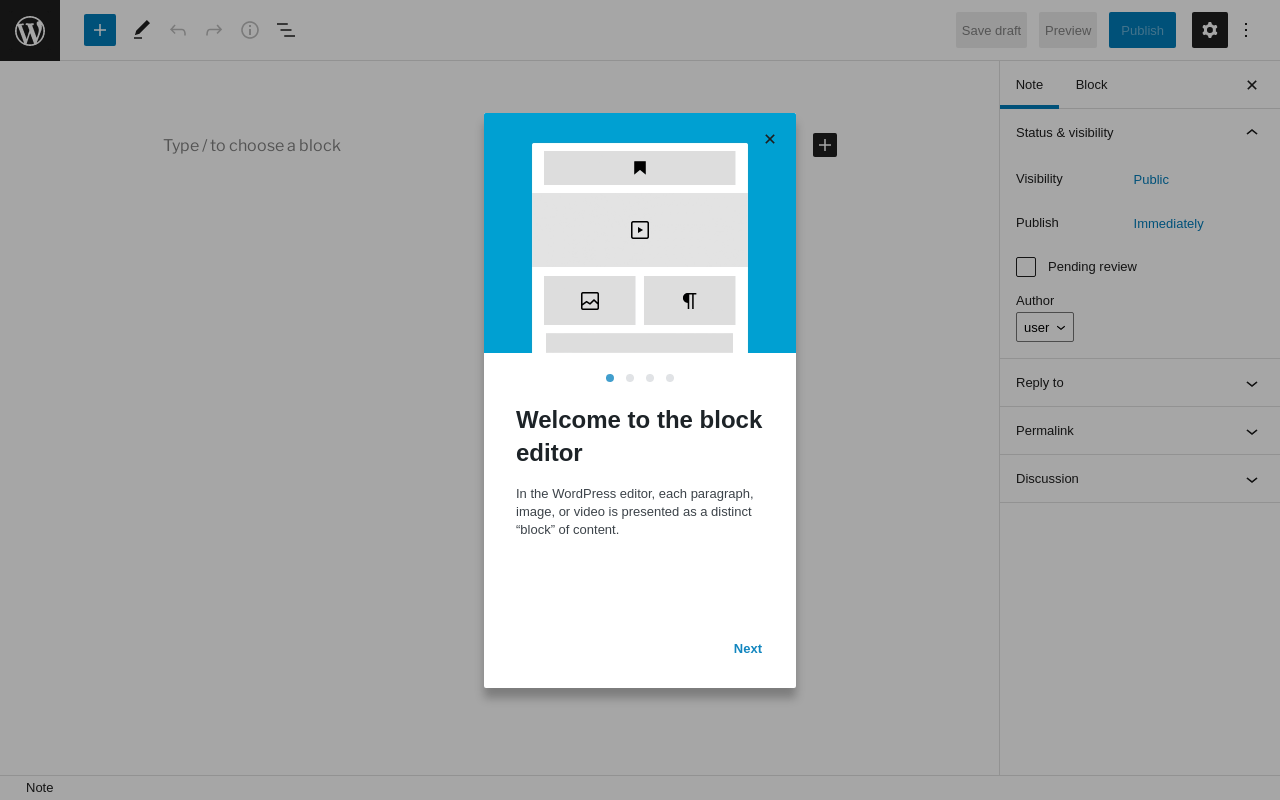The image size is (1280, 800).
Task: Switch to the Note tab
Action: click(1030, 85)
